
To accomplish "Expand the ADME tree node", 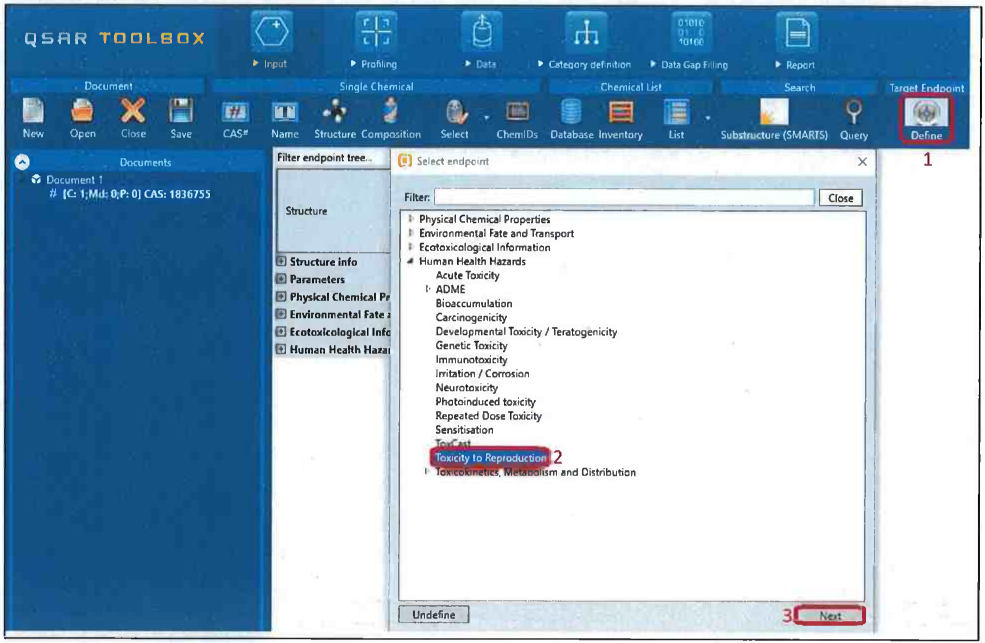I will [427, 290].
